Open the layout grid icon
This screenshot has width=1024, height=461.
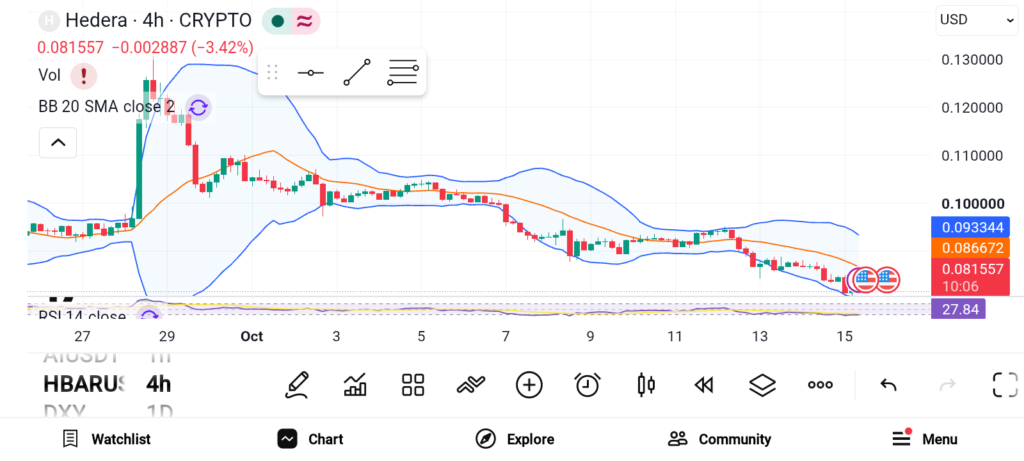[x=413, y=385]
